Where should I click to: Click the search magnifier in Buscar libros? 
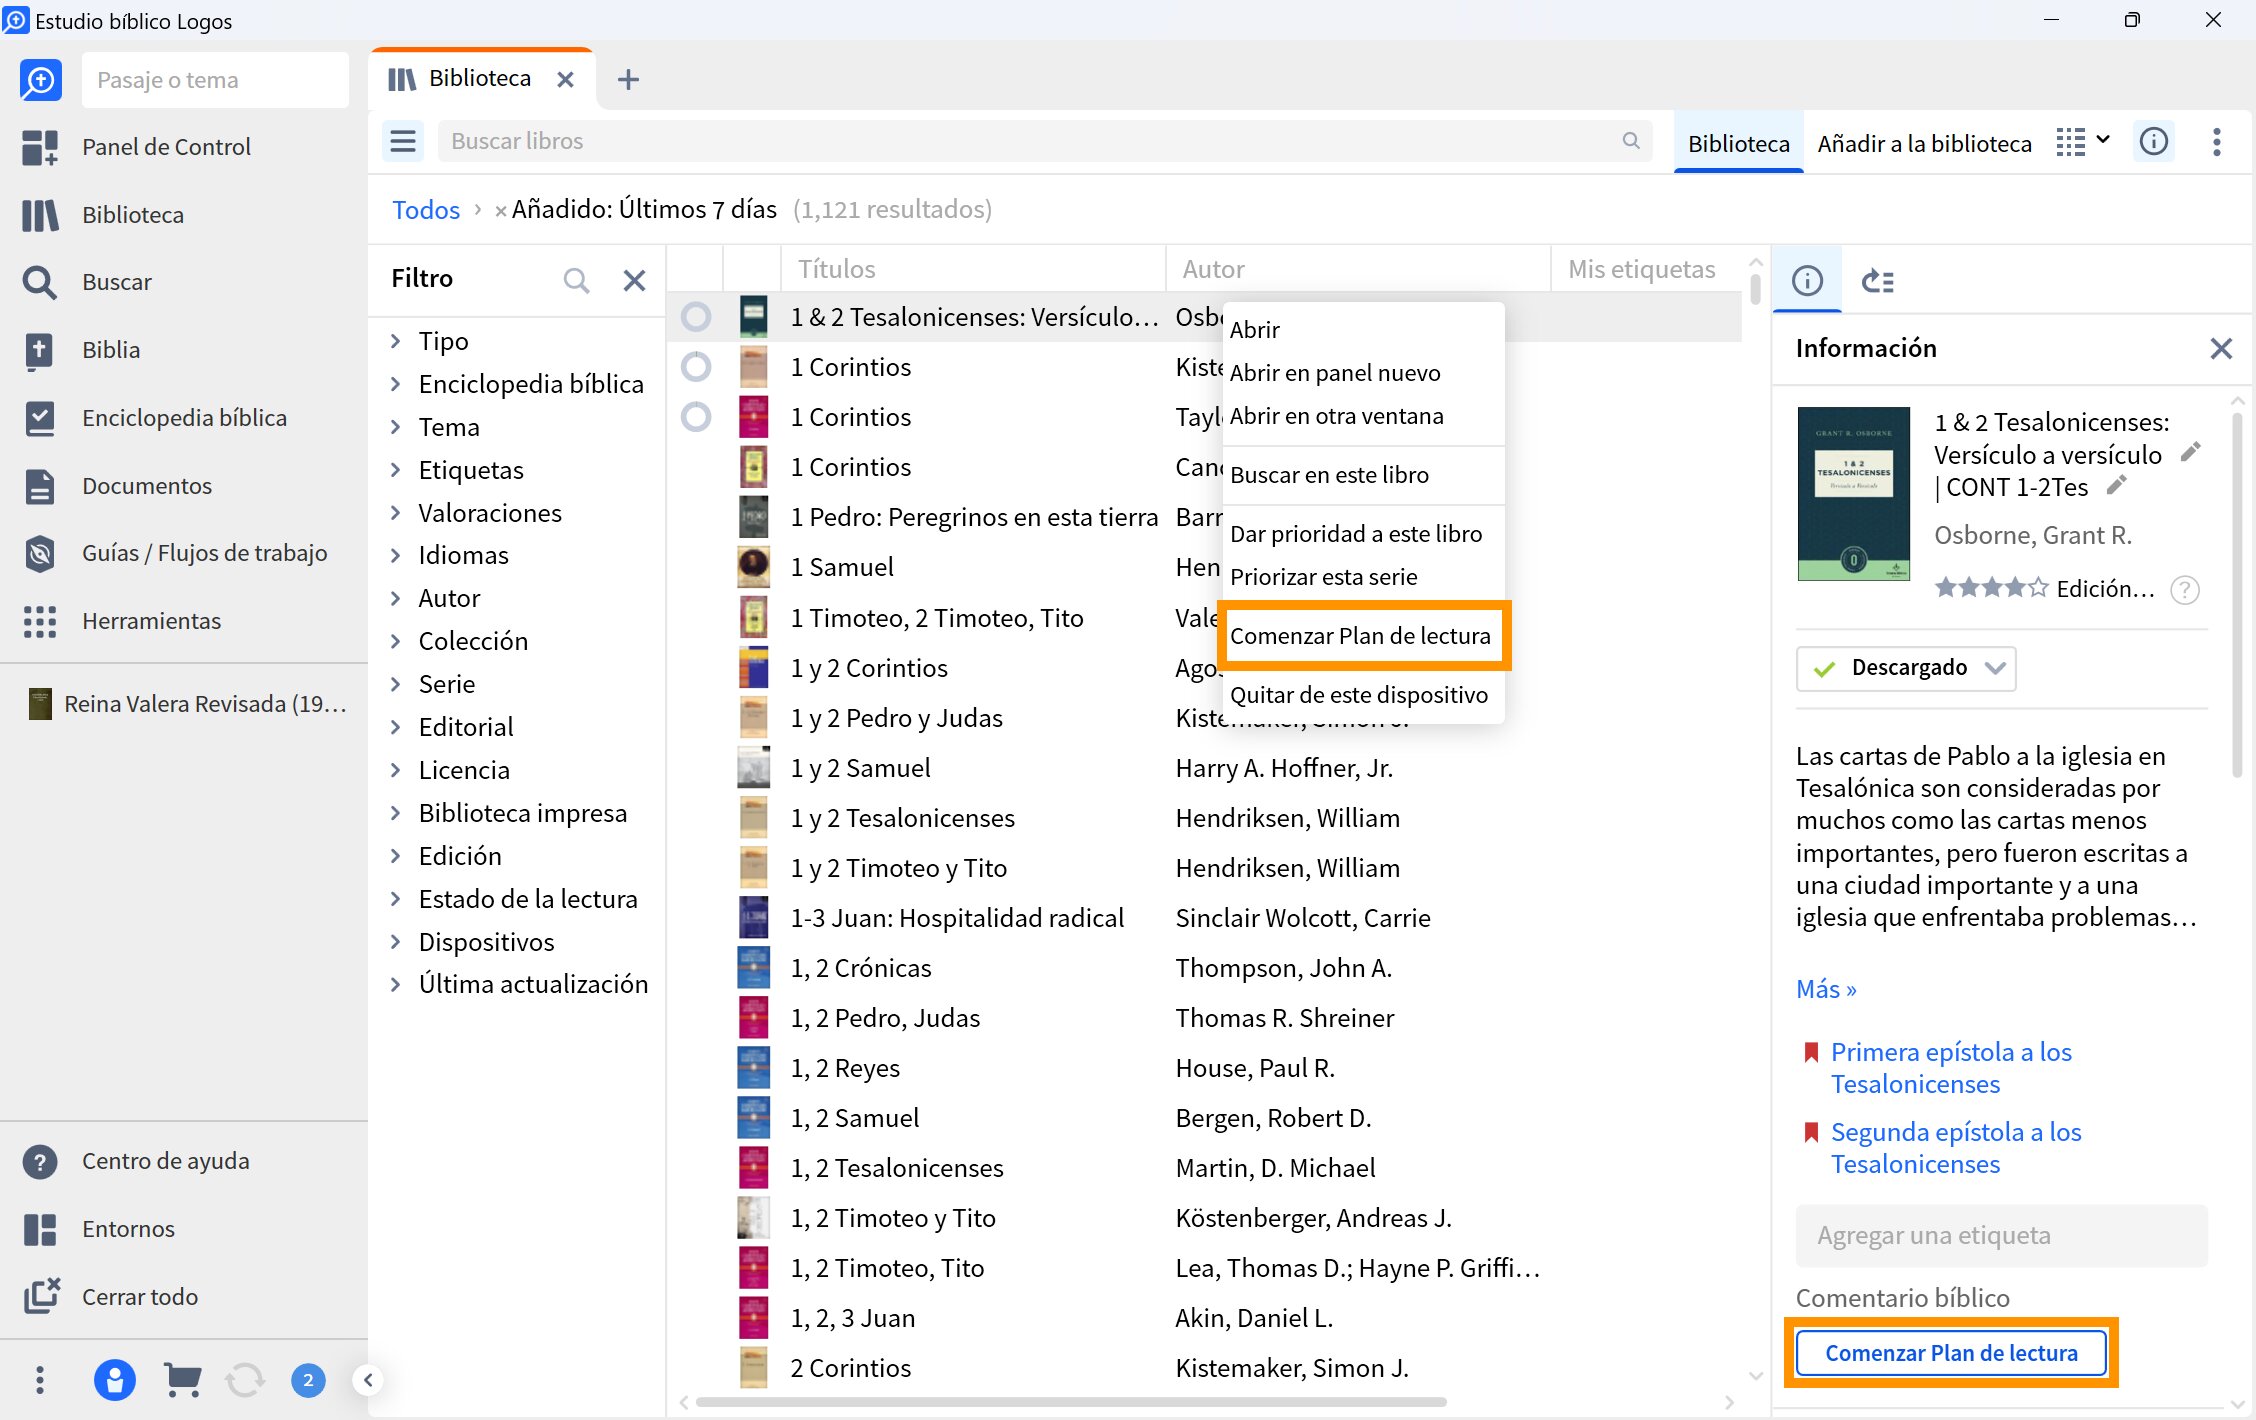(1631, 141)
